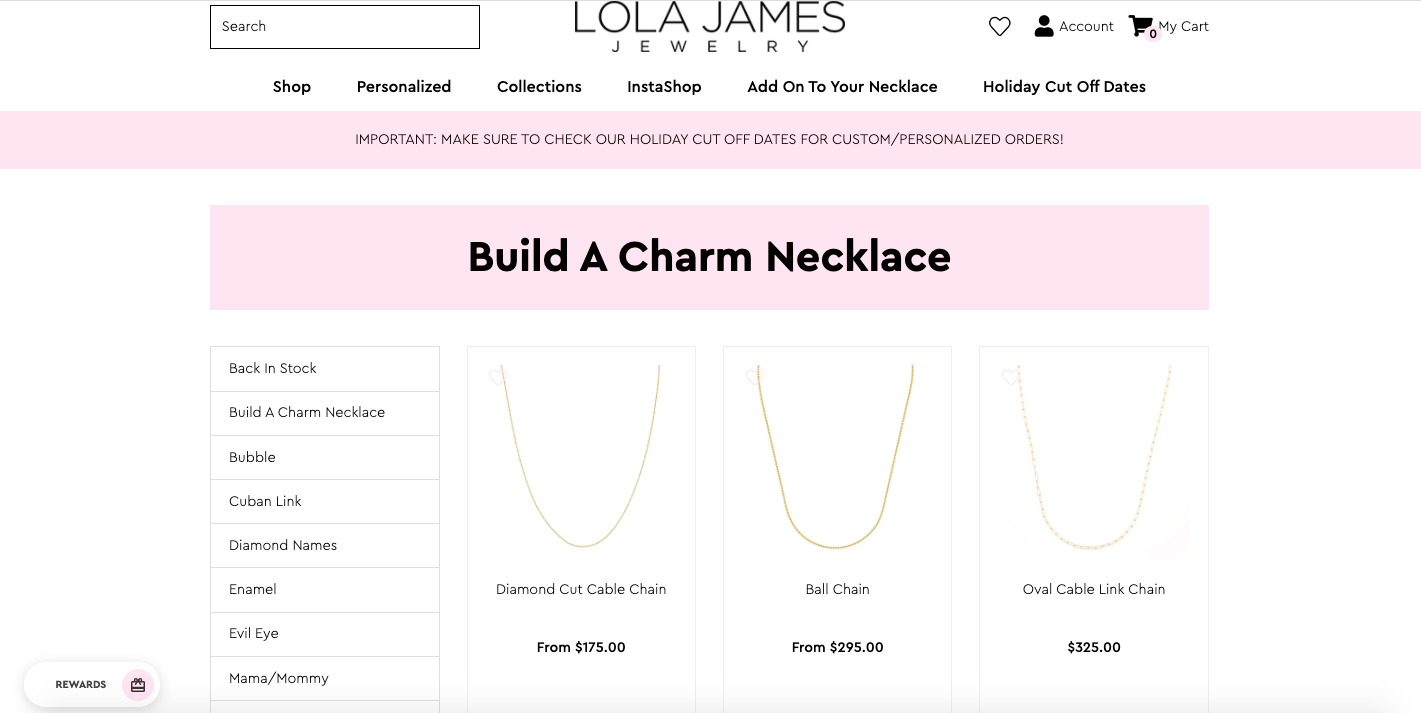This screenshot has width=1421, height=713.
Task: View Holiday Cut Off Dates
Action: coord(1064,87)
